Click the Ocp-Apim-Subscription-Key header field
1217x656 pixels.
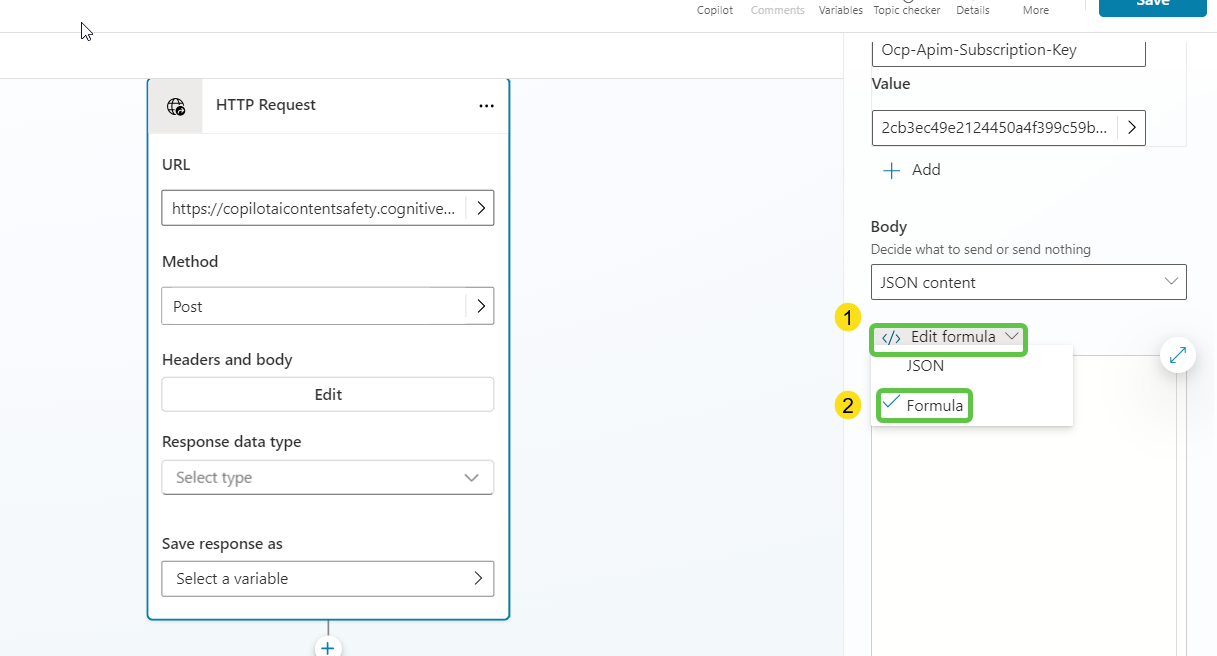(1008, 50)
